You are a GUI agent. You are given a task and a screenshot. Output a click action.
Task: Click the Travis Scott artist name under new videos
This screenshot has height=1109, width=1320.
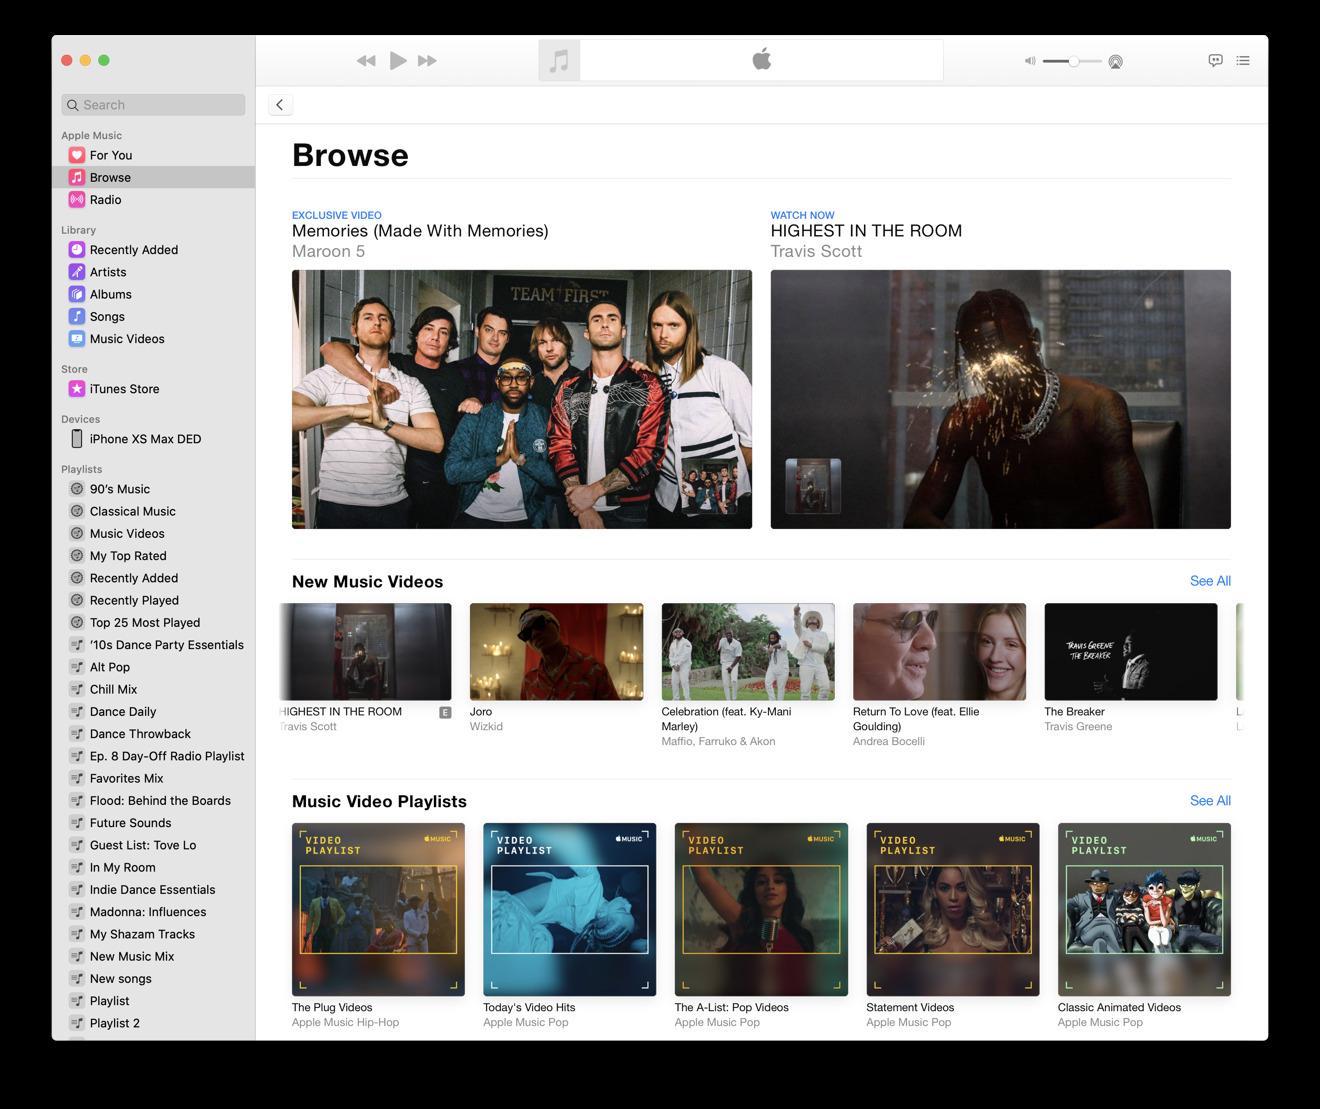pos(309,727)
